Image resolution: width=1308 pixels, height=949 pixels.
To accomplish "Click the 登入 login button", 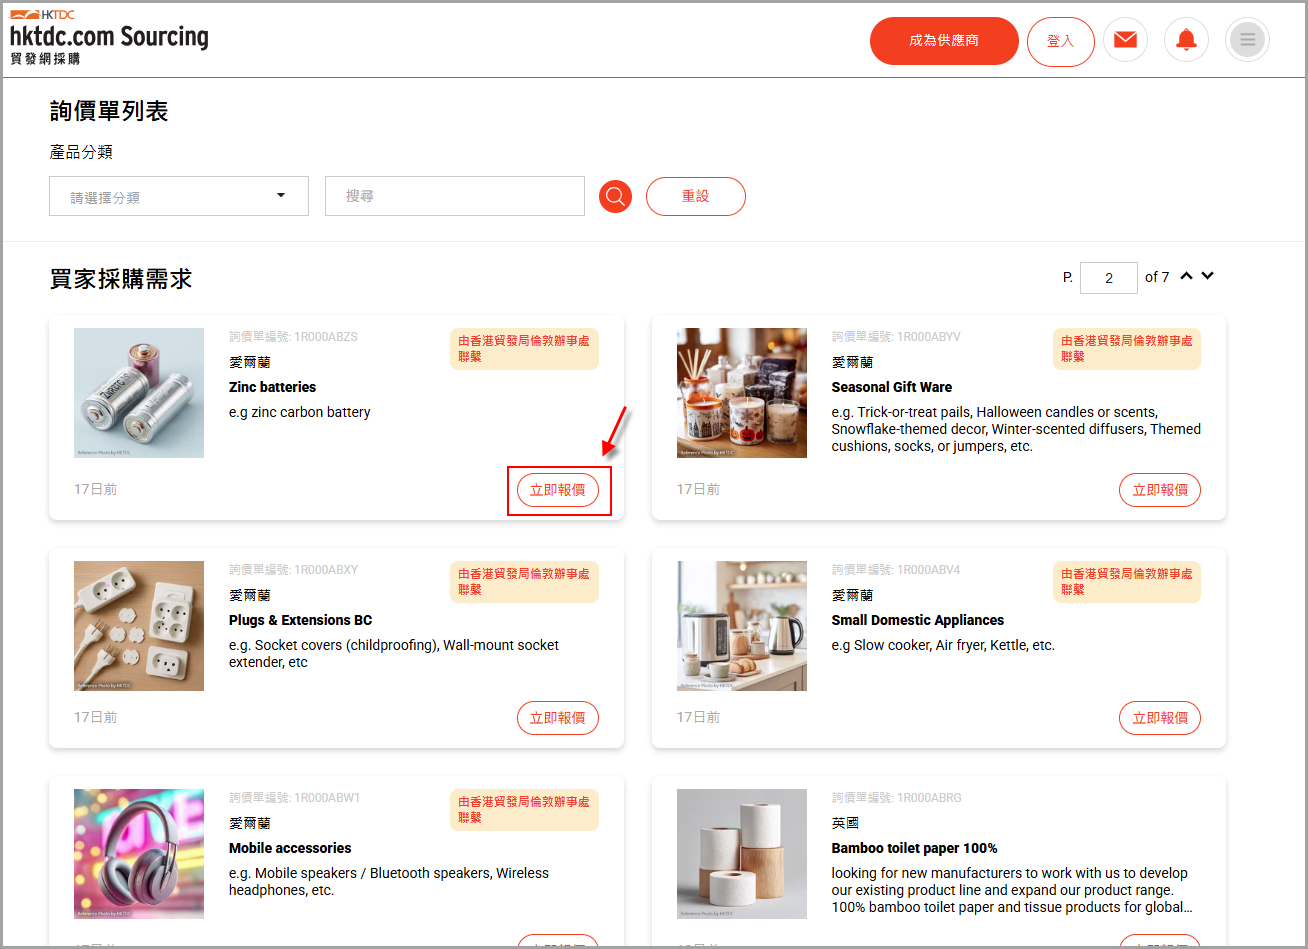I will [1061, 42].
